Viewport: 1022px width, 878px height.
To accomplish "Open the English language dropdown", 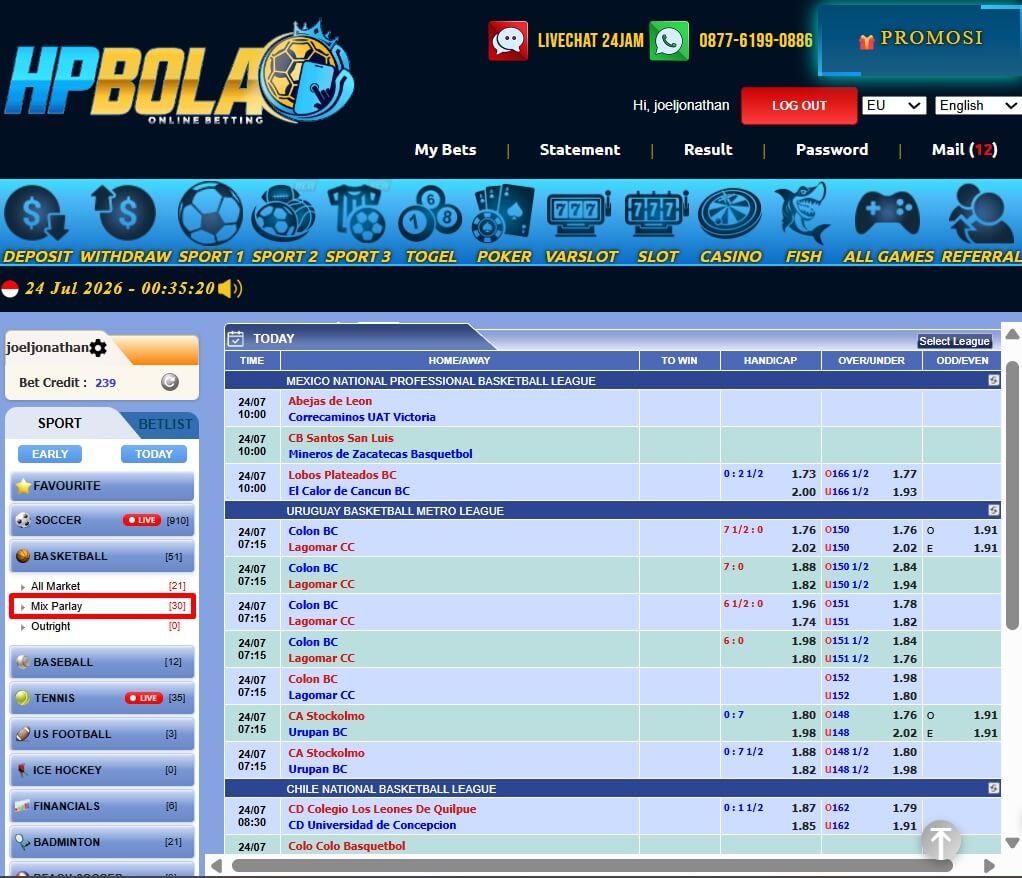I will 978,106.
